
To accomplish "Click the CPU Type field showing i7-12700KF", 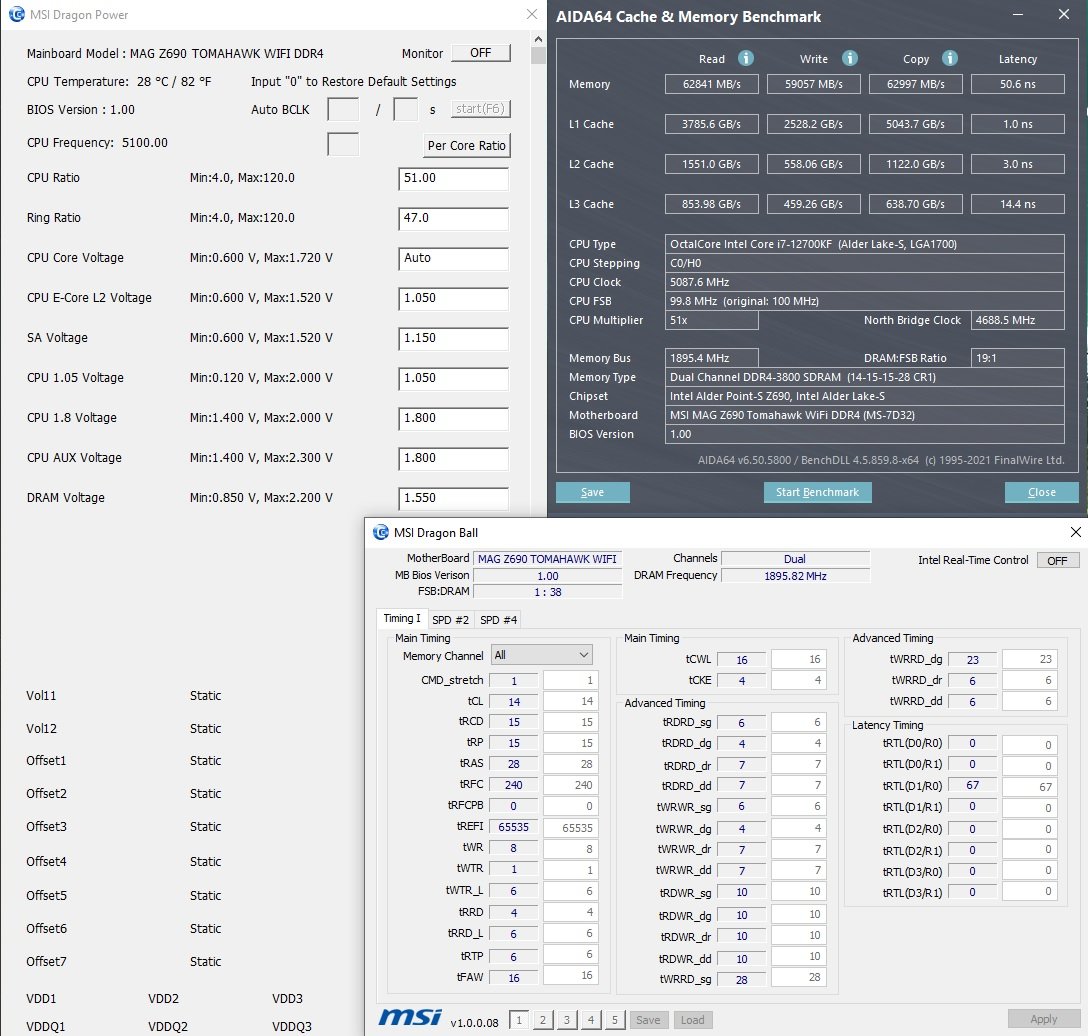I will [x=865, y=244].
